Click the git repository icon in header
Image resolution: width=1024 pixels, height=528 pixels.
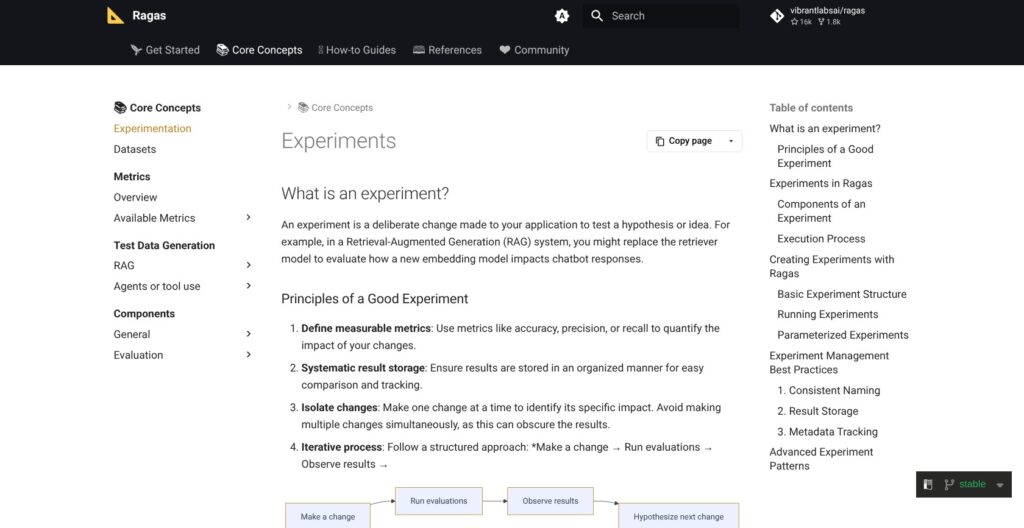(x=776, y=16)
